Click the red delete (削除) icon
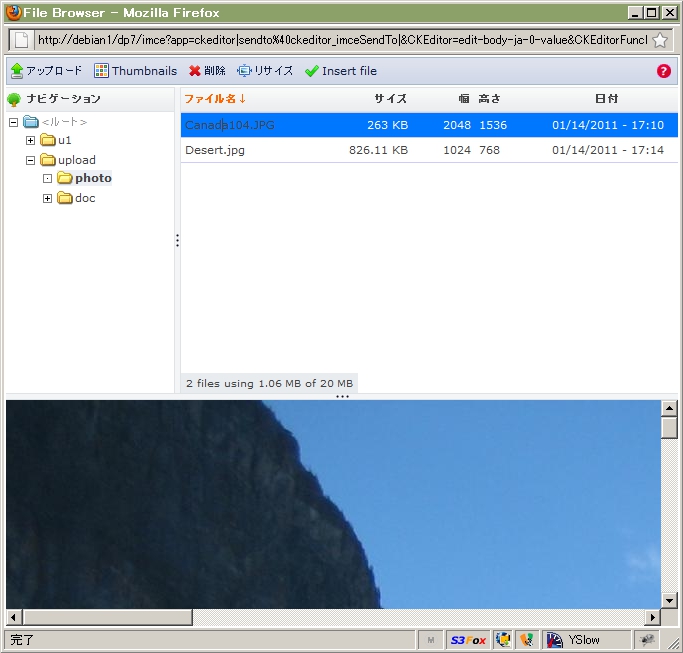Screen dimensions: 683x653 (x=196, y=71)
